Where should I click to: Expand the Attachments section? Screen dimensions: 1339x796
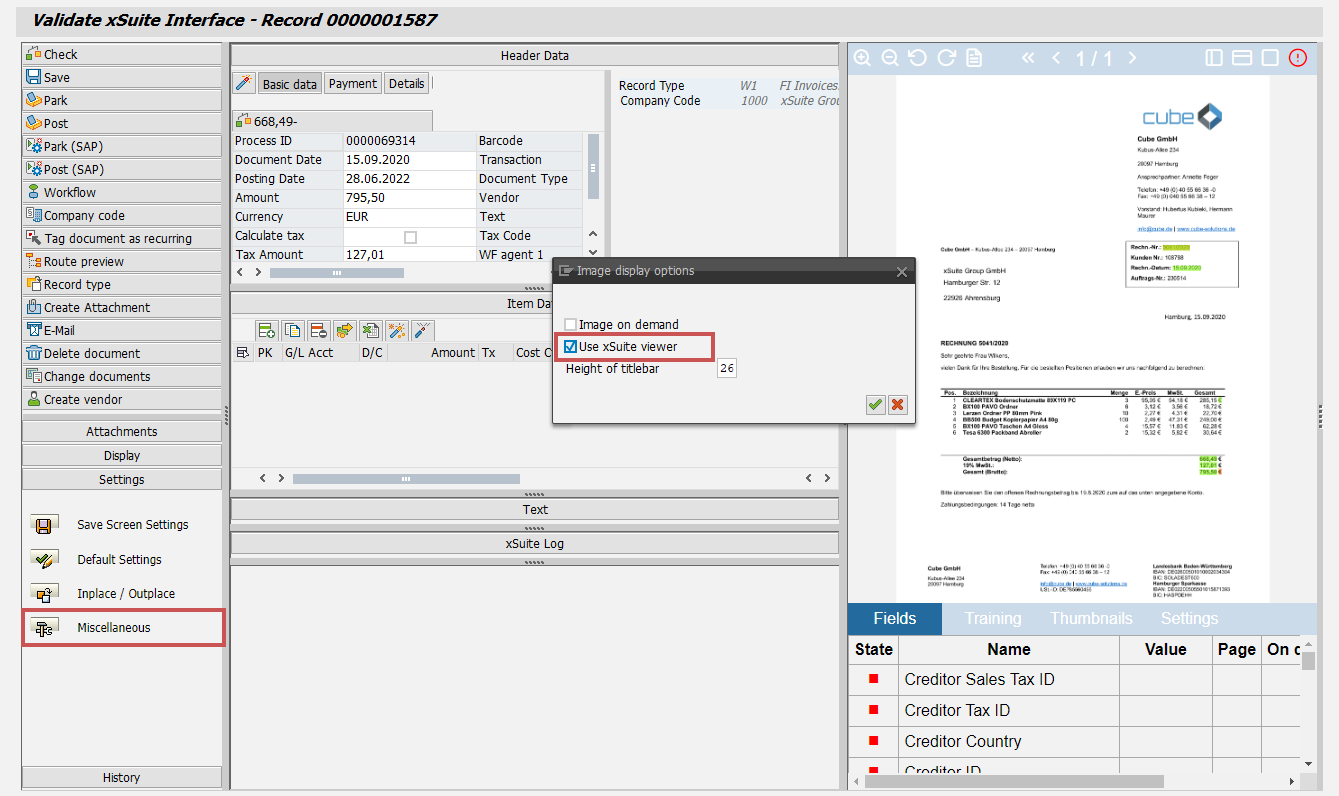click(x=122, y=431)
